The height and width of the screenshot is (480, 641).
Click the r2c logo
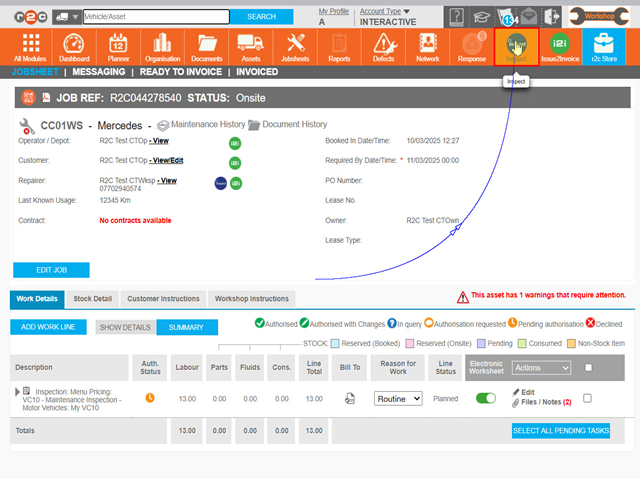point(31,17)
